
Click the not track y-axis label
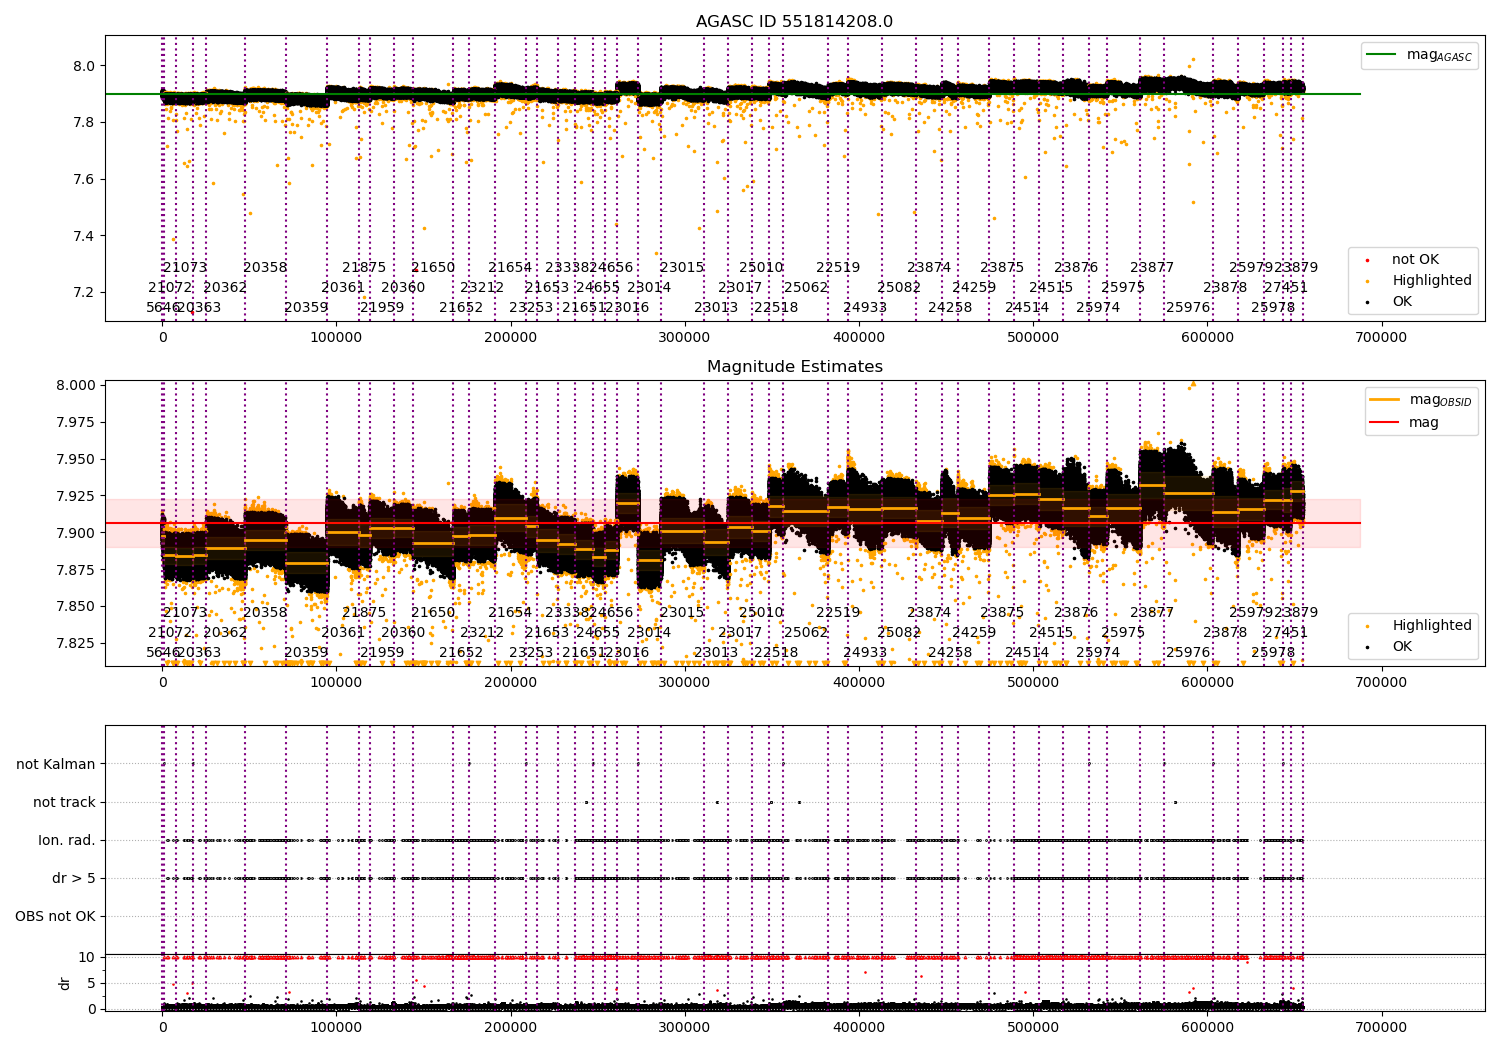pos(64,803)
